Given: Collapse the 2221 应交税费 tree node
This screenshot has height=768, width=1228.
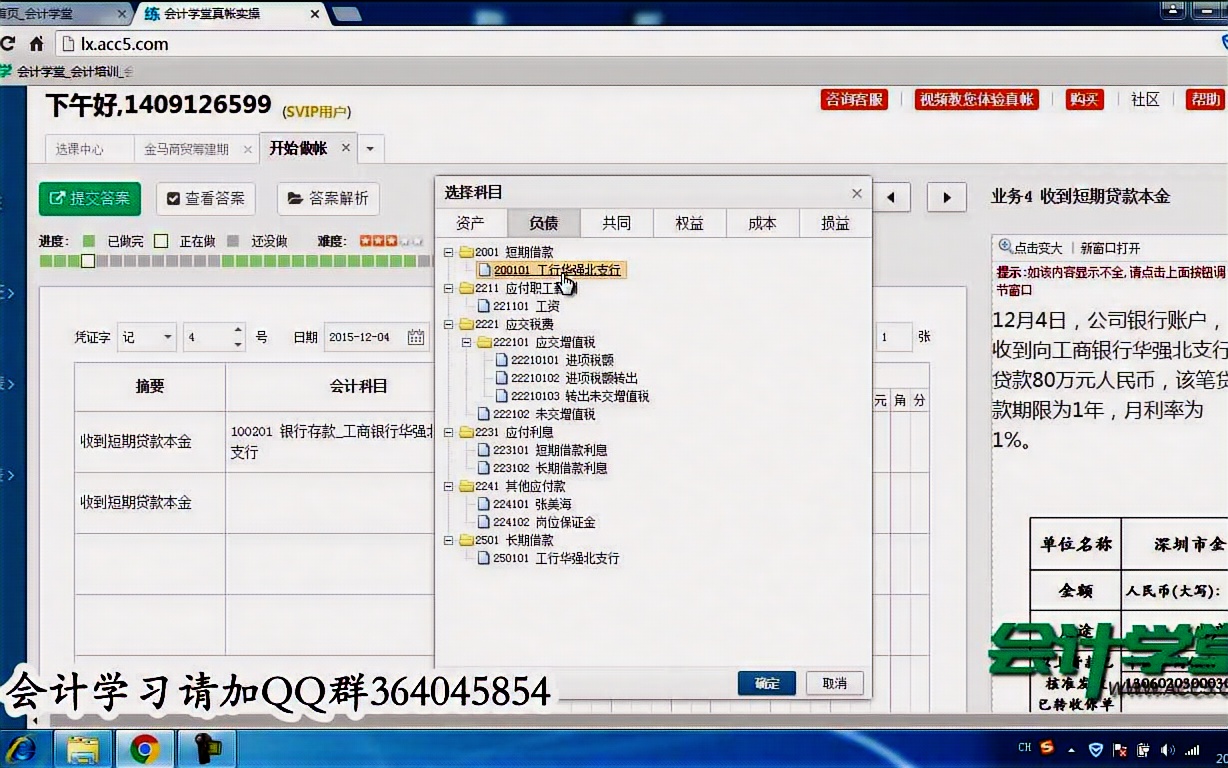Looking at the screenshot, I should point(448,324).
